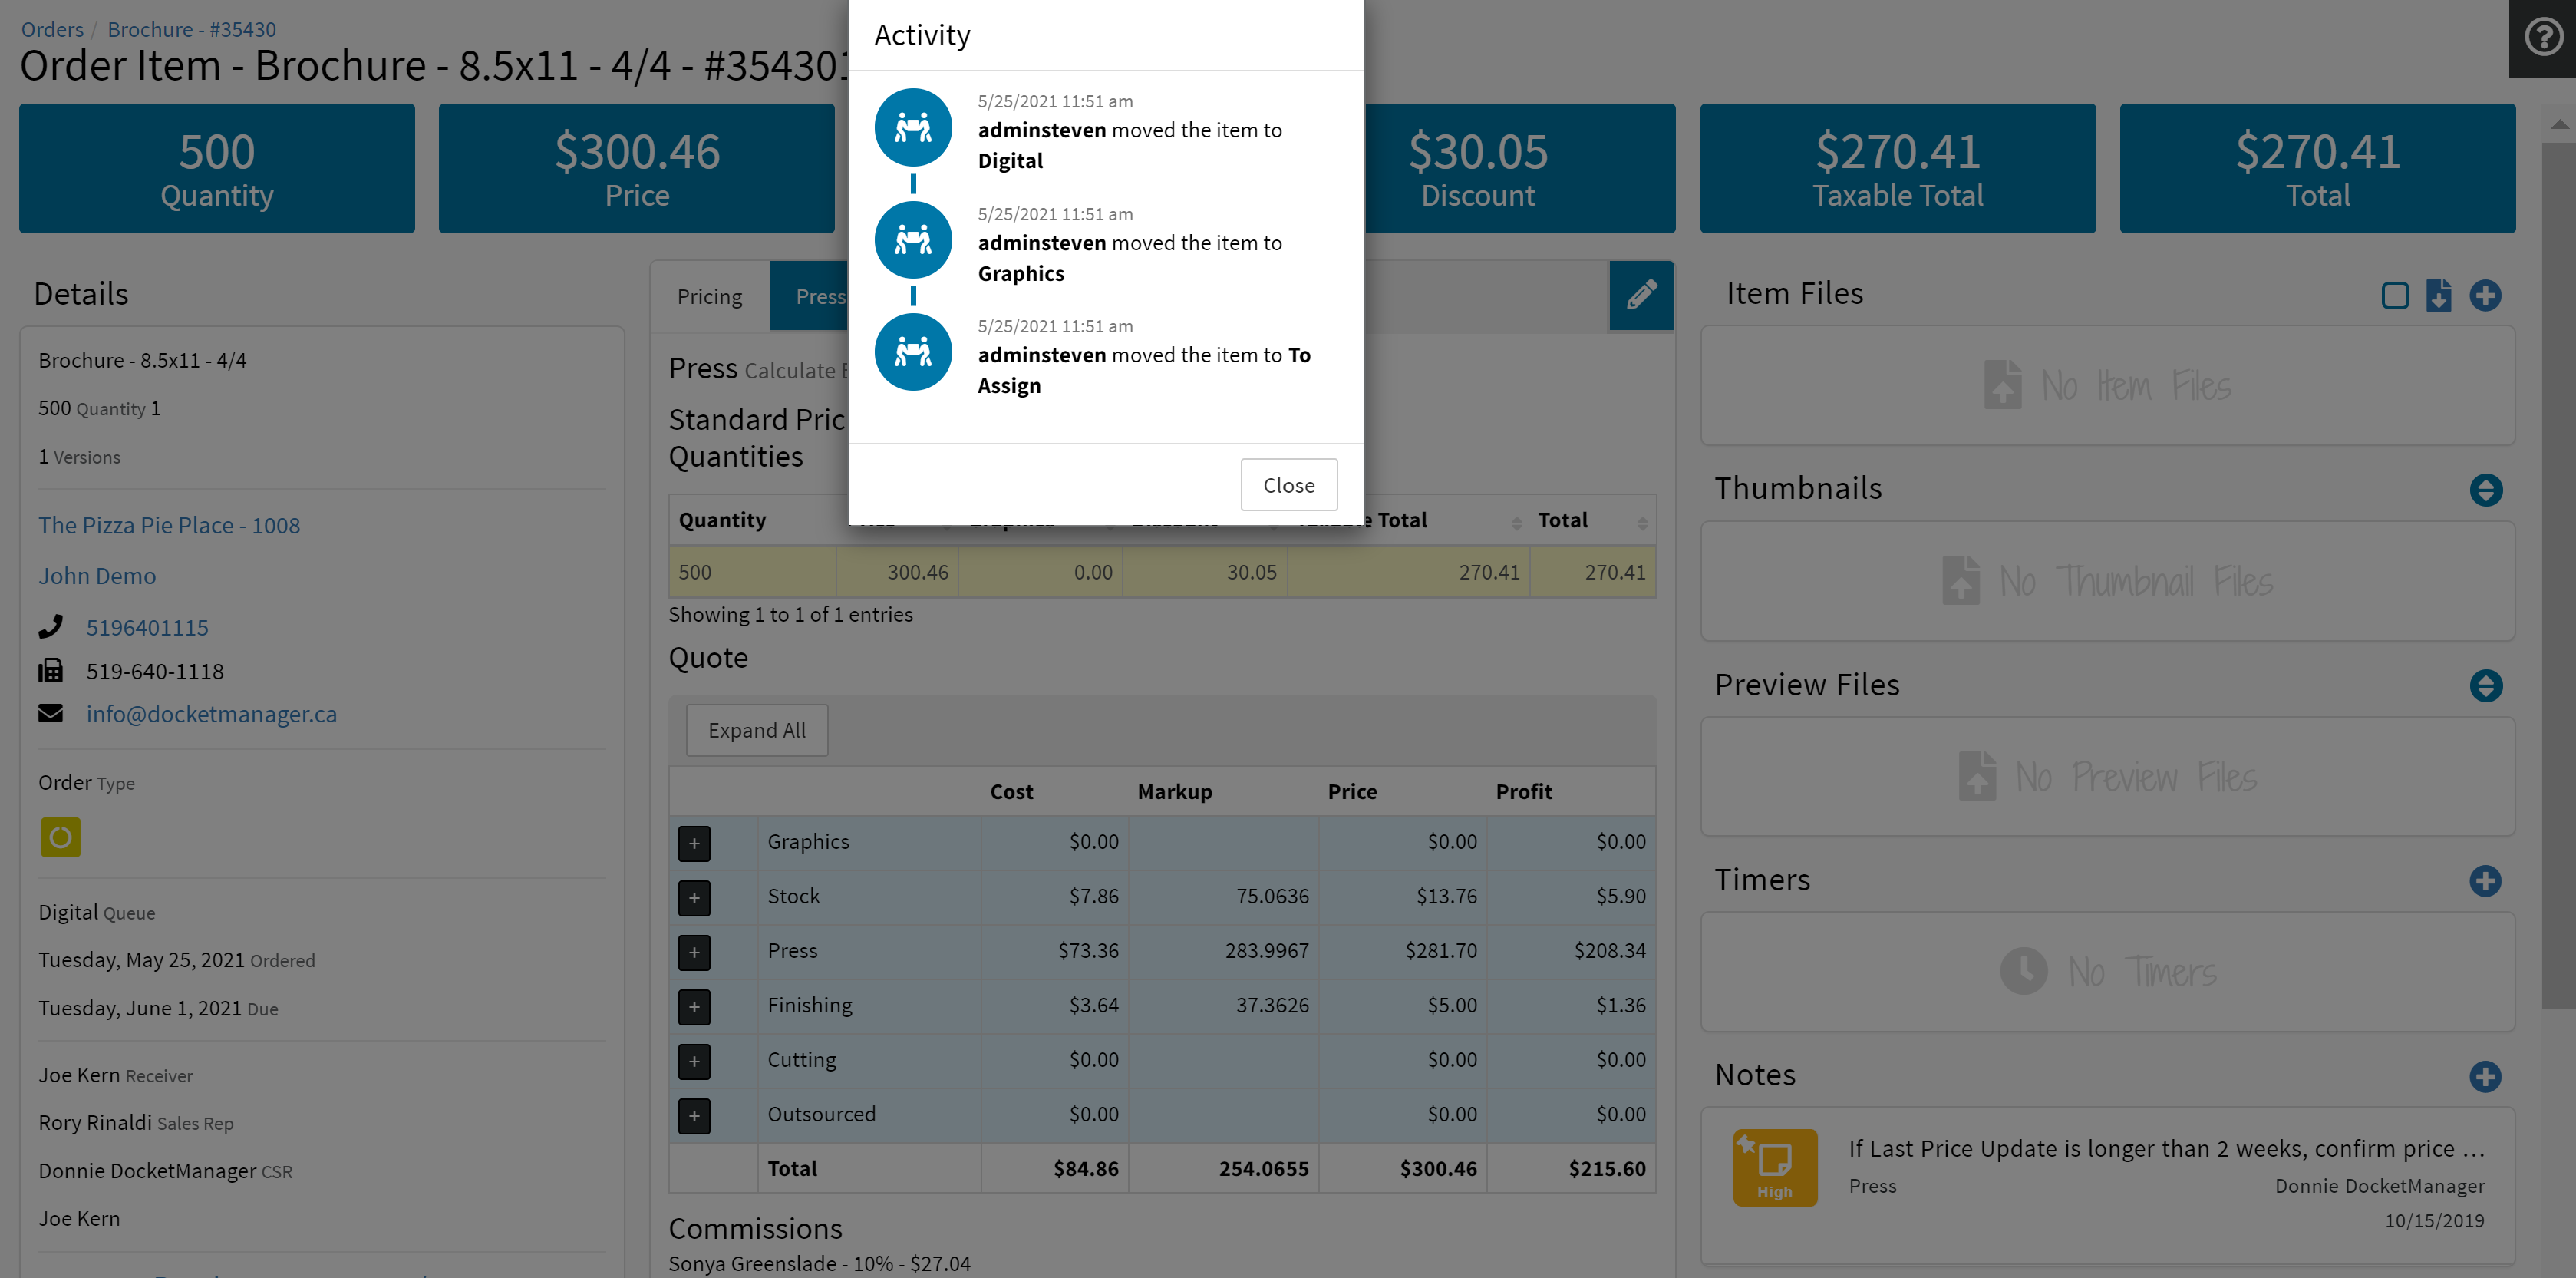The width and height of the screenshot is (2576, 1278).
Task: Open the High priority note icon
Action: [x=1774, y=1167]
